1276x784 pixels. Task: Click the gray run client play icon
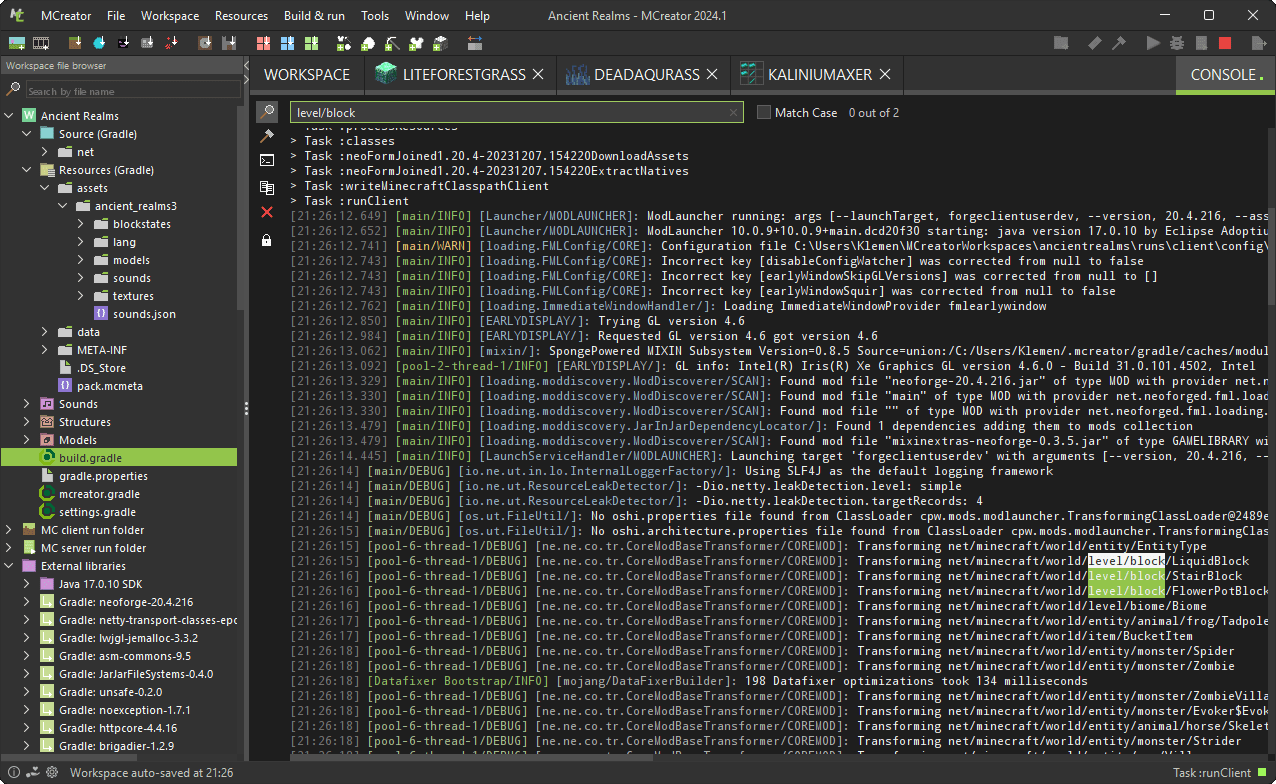[x=1153, y=43]
